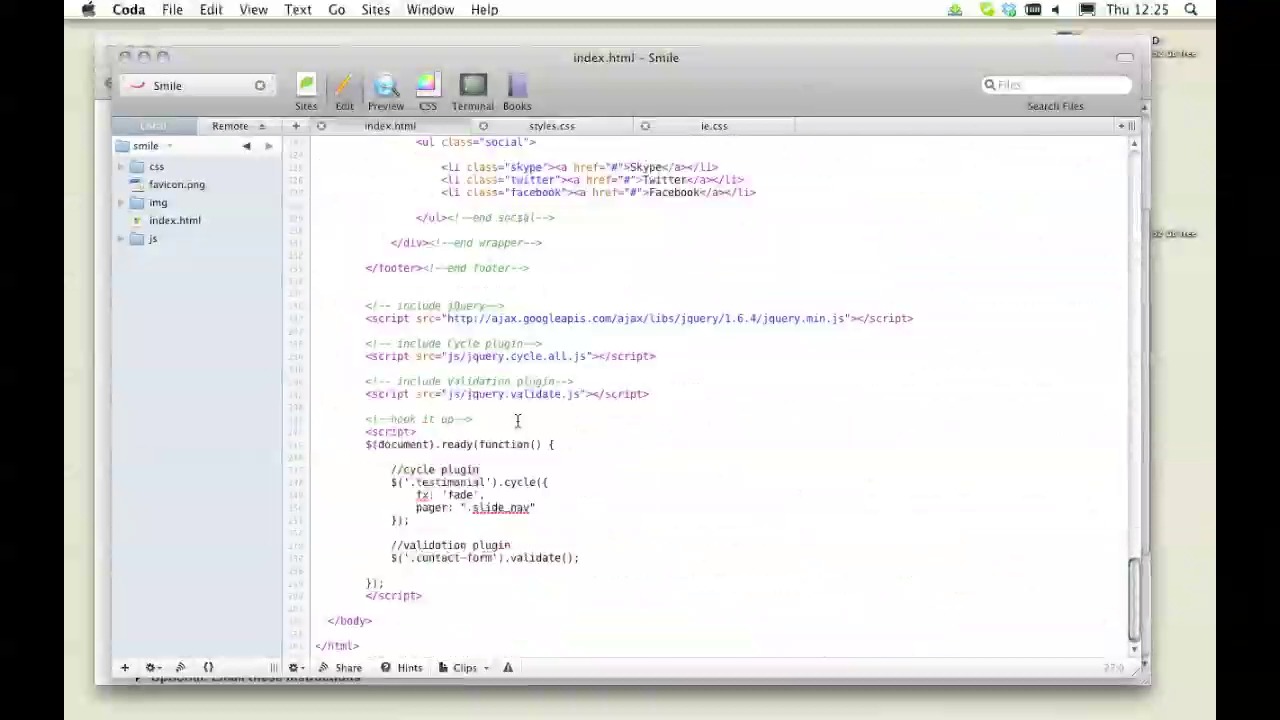The height and width of the screenshot is (720, 1280).
Task: Open the Sites menu
Action: click(376, 10)
